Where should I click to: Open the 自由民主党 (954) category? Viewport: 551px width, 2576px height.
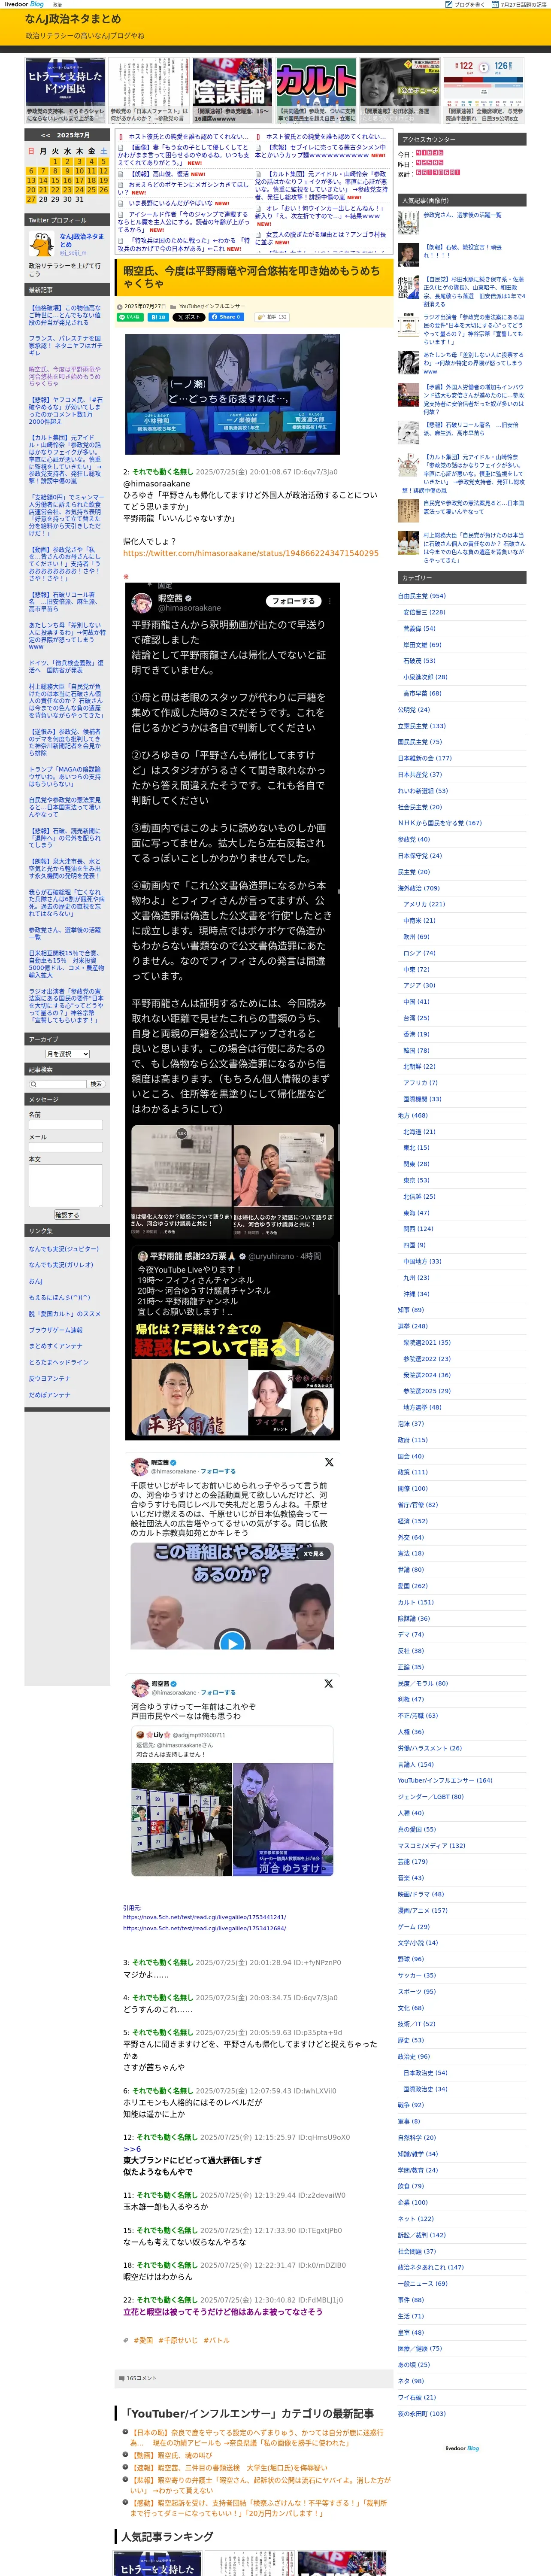(422, 596)
